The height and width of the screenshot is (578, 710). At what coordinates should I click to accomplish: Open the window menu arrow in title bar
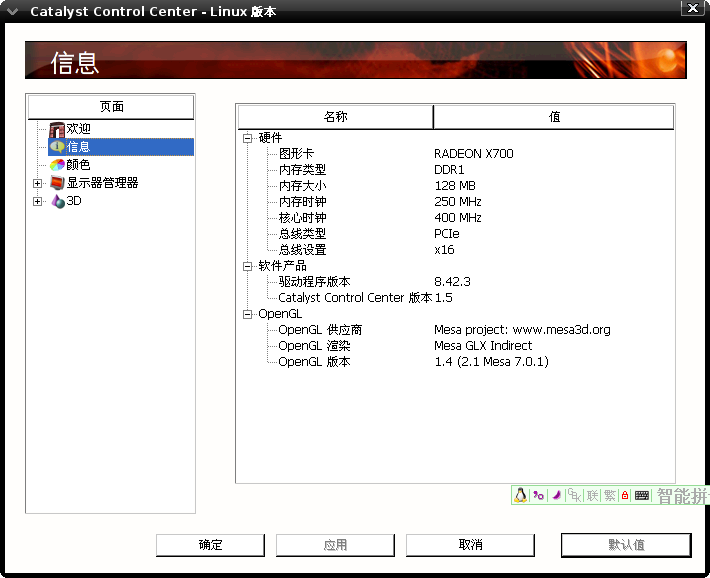(x=13, y=11)
